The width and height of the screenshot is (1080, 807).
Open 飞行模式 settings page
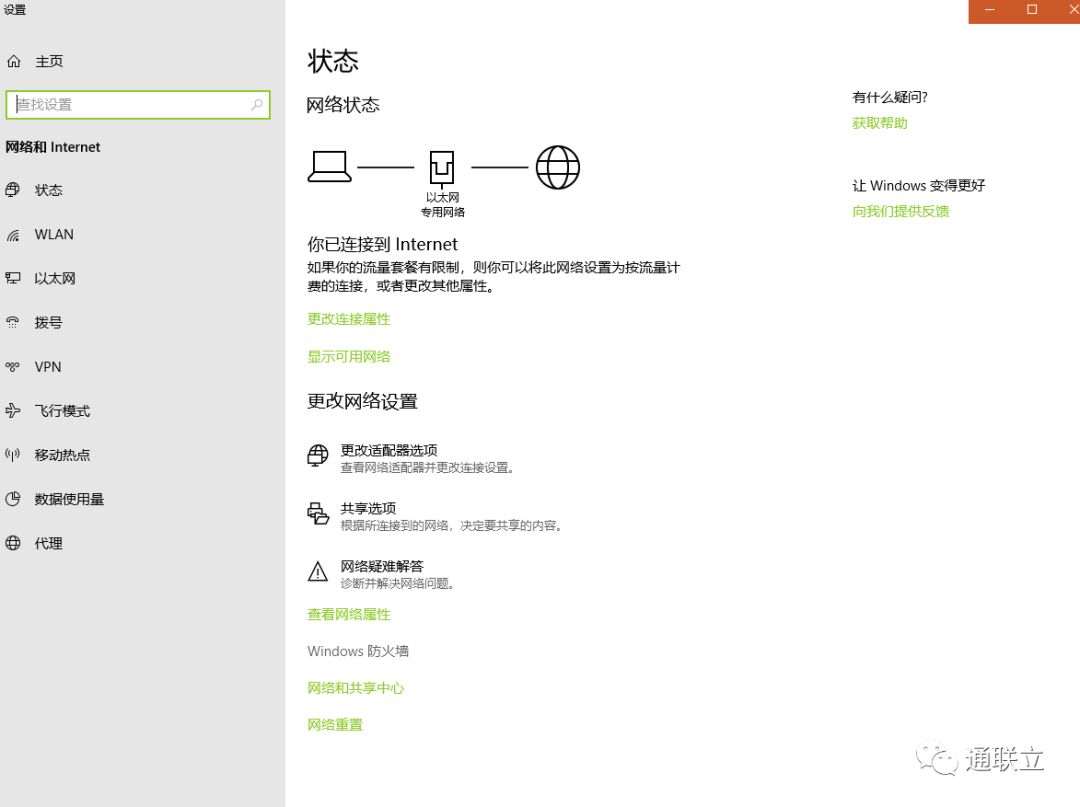[62, 411]
